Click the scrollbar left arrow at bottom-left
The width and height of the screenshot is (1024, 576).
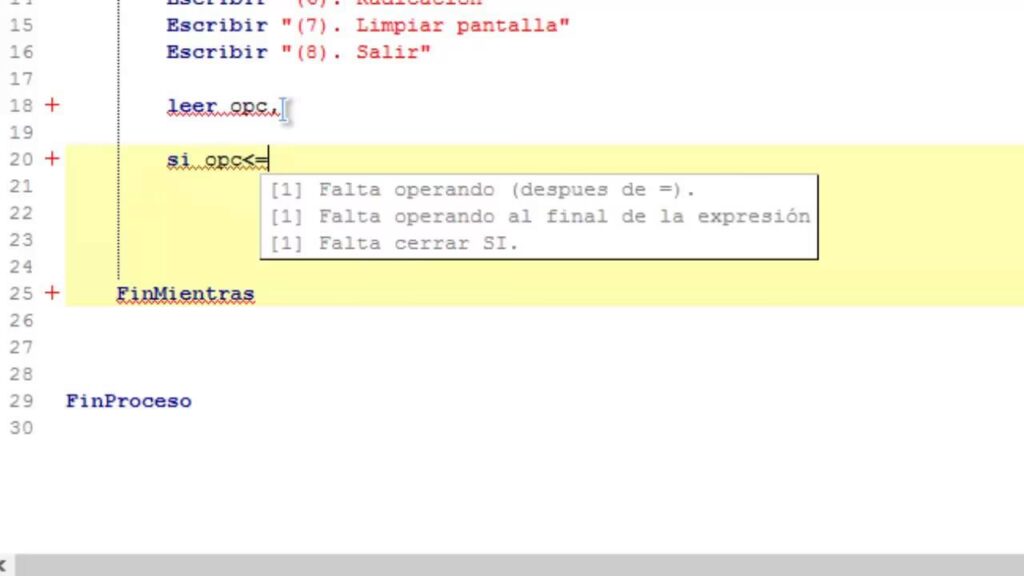[x=5, y=566]
